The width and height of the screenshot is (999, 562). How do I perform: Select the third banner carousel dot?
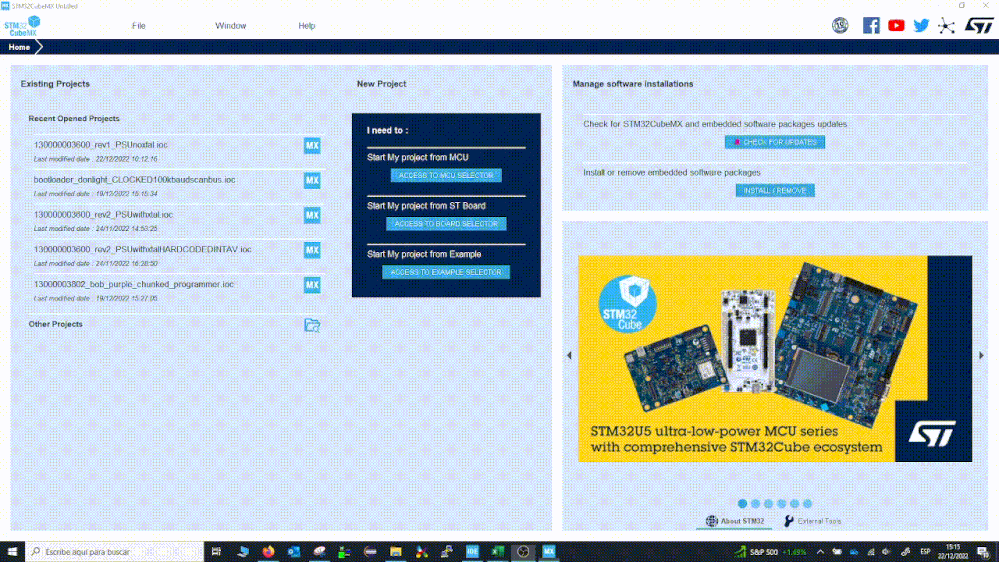pos(768,503)
